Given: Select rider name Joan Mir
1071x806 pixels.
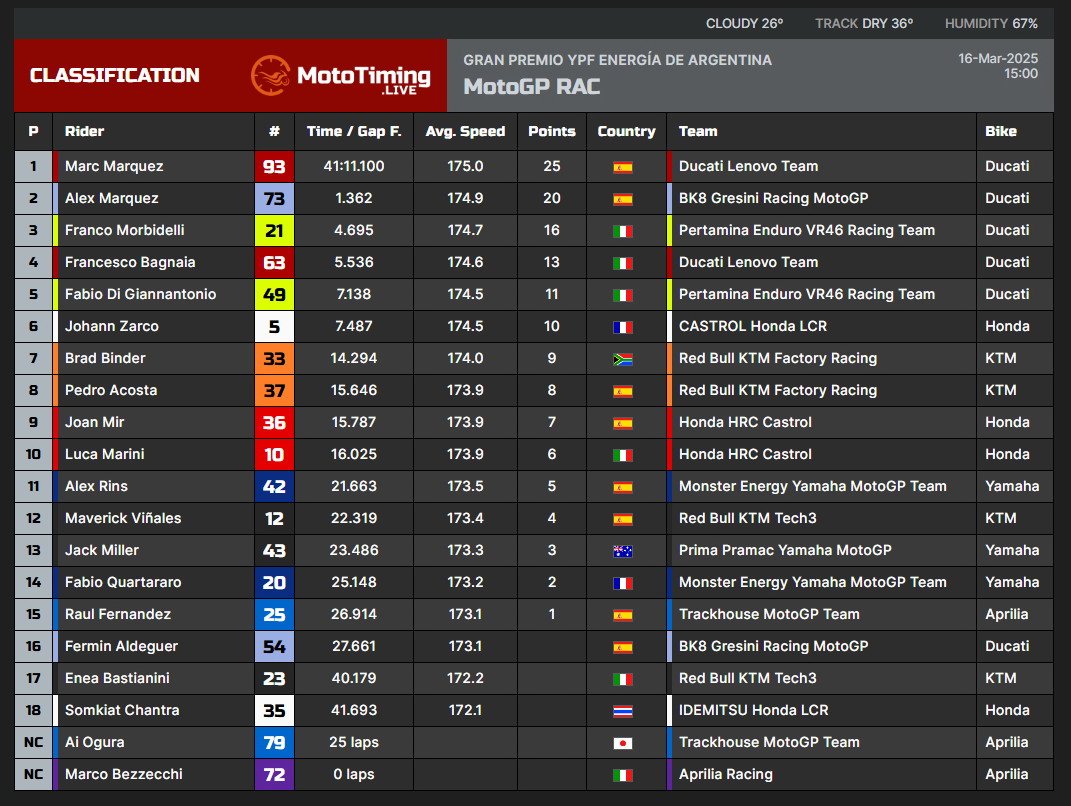Looking at the screenshot, I should 94,422.
